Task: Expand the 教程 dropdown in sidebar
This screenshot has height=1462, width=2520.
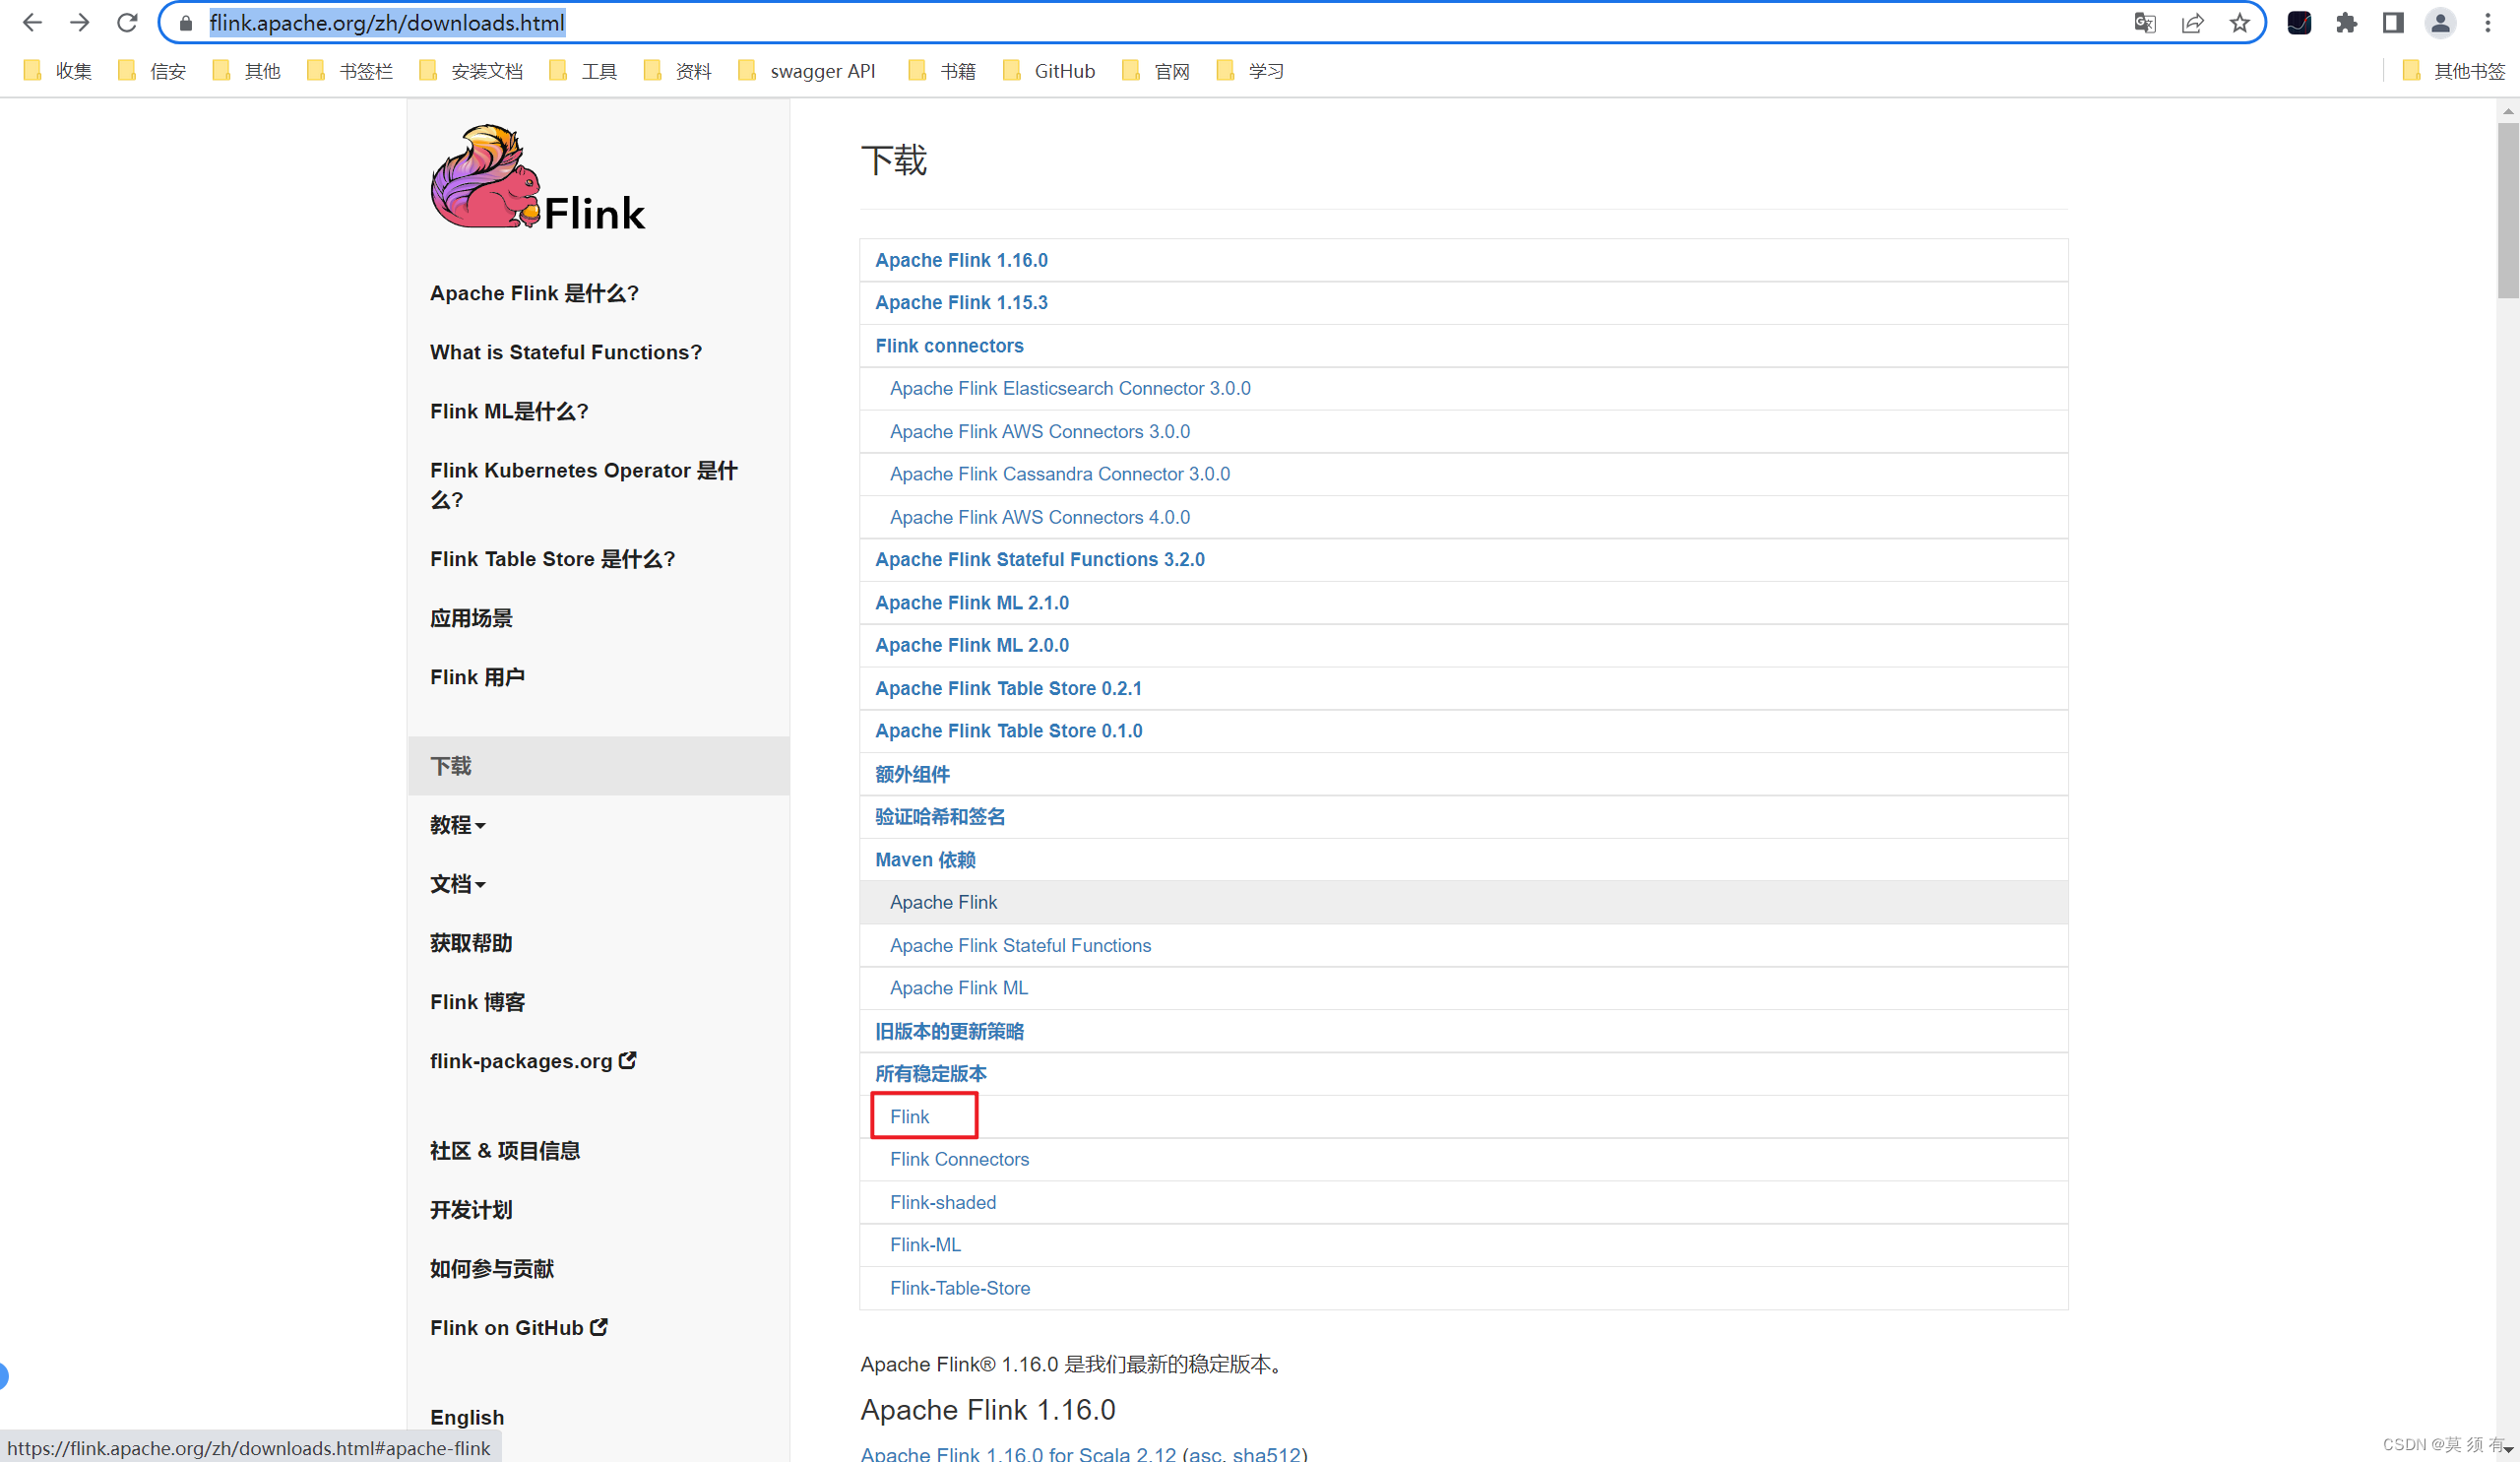Action: tap(458, 825)
